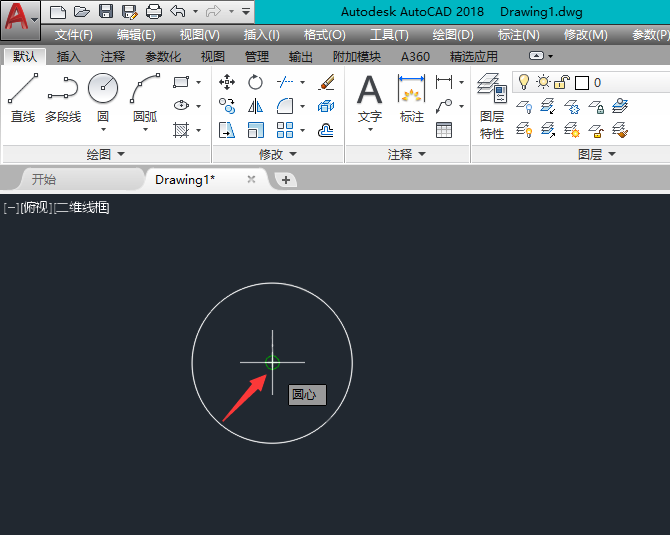The width and height of the screenshot is (670, 535).
Task: Open the File (文件) menu
Action: pos(73,35)
